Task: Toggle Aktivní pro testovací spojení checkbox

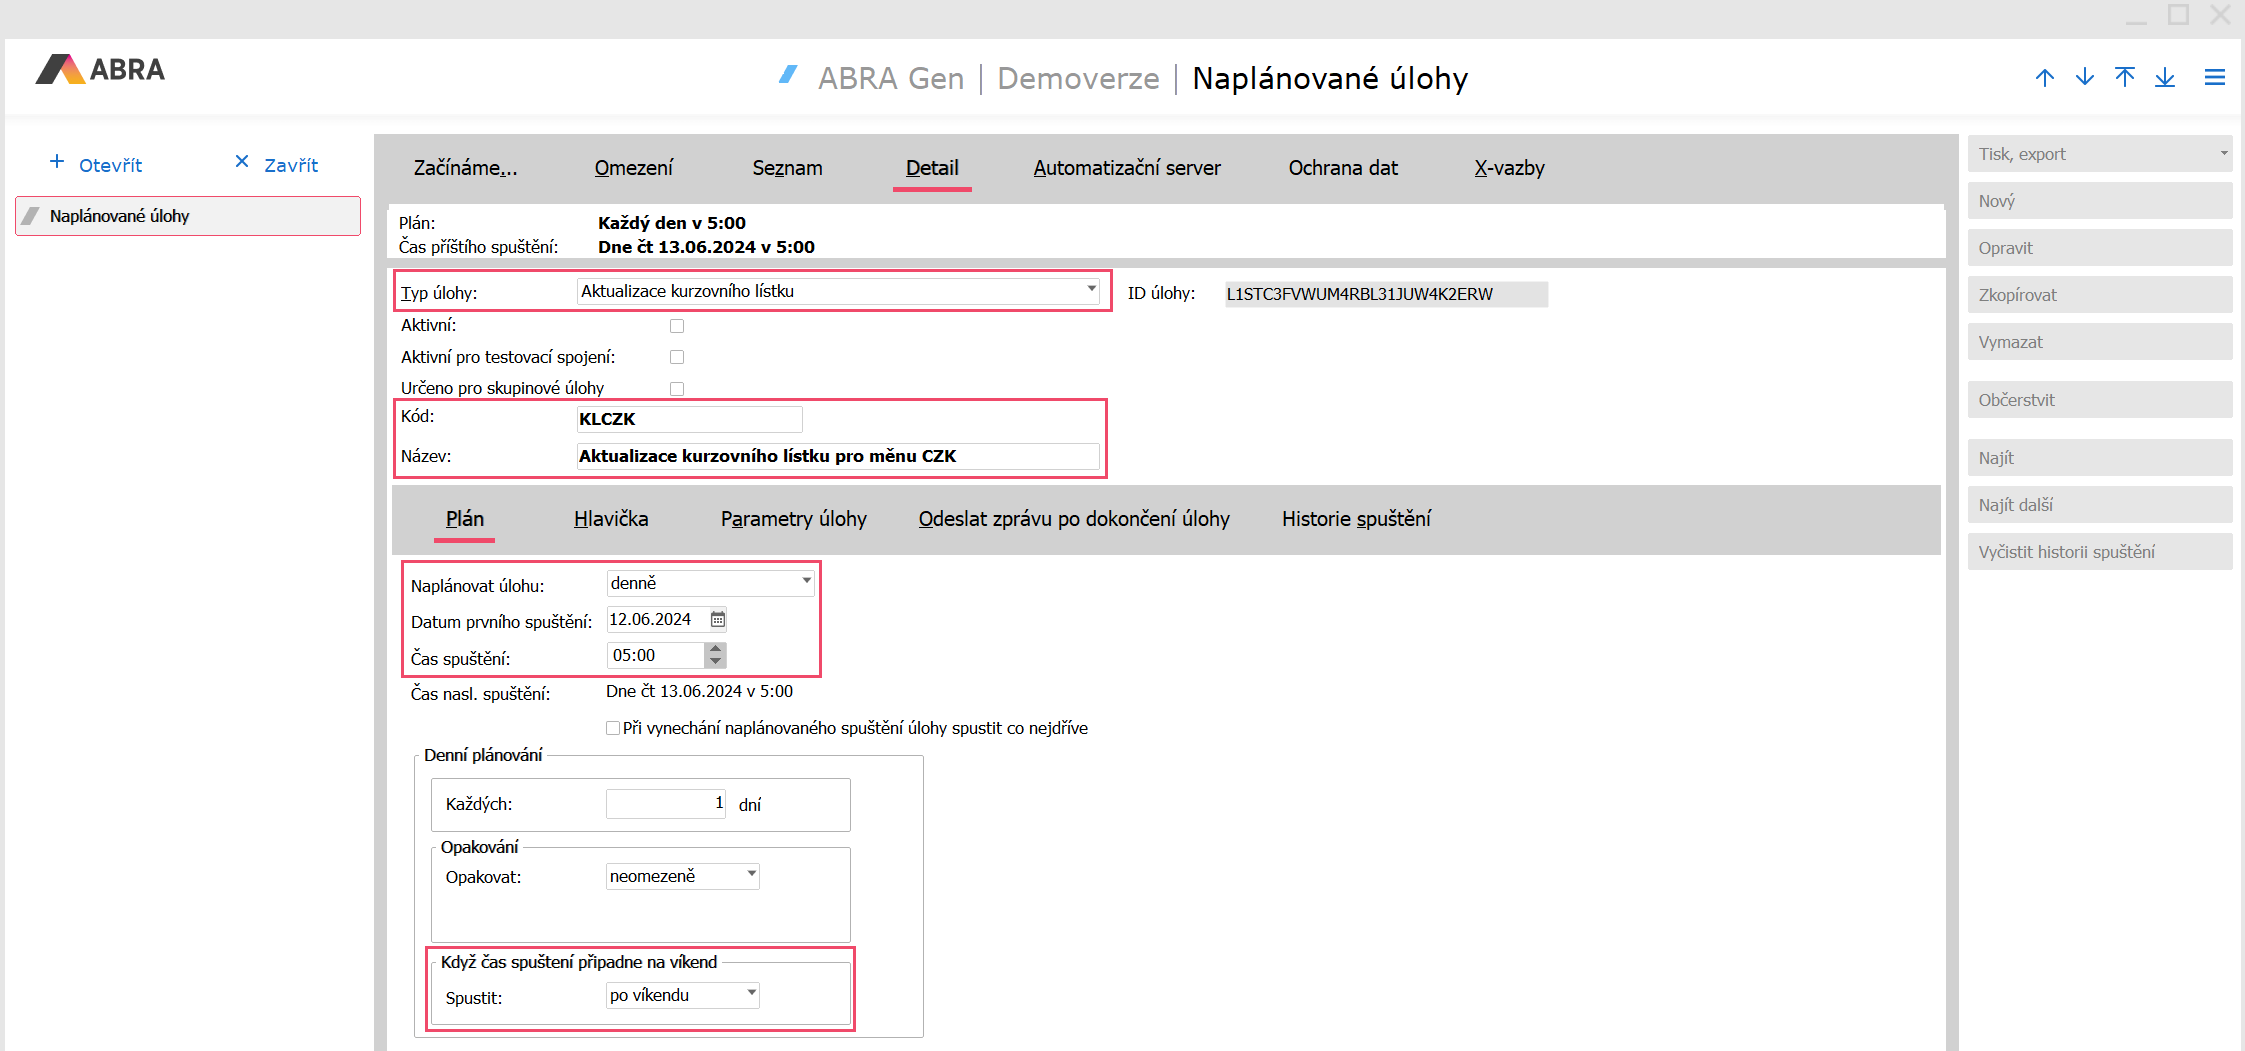Action: pos(677,357)
